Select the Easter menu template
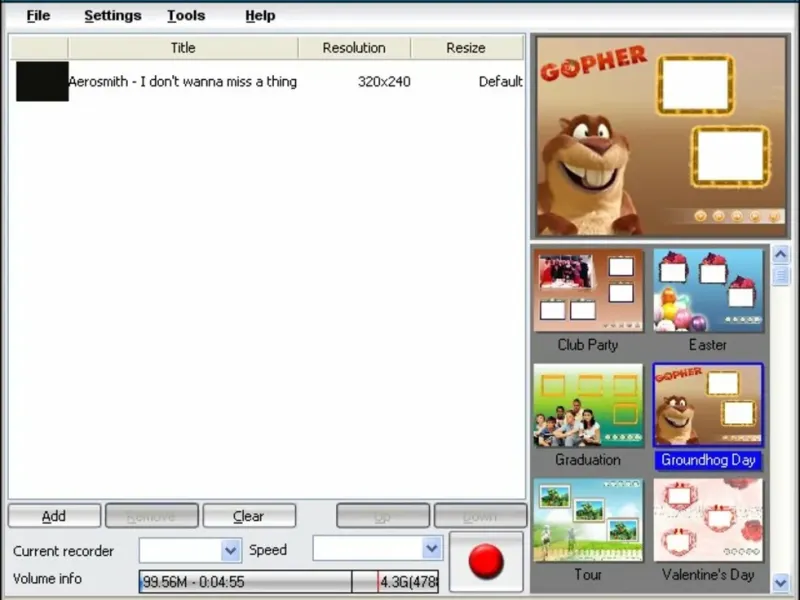Screen dimensions: 800x600 coord(708,290)
